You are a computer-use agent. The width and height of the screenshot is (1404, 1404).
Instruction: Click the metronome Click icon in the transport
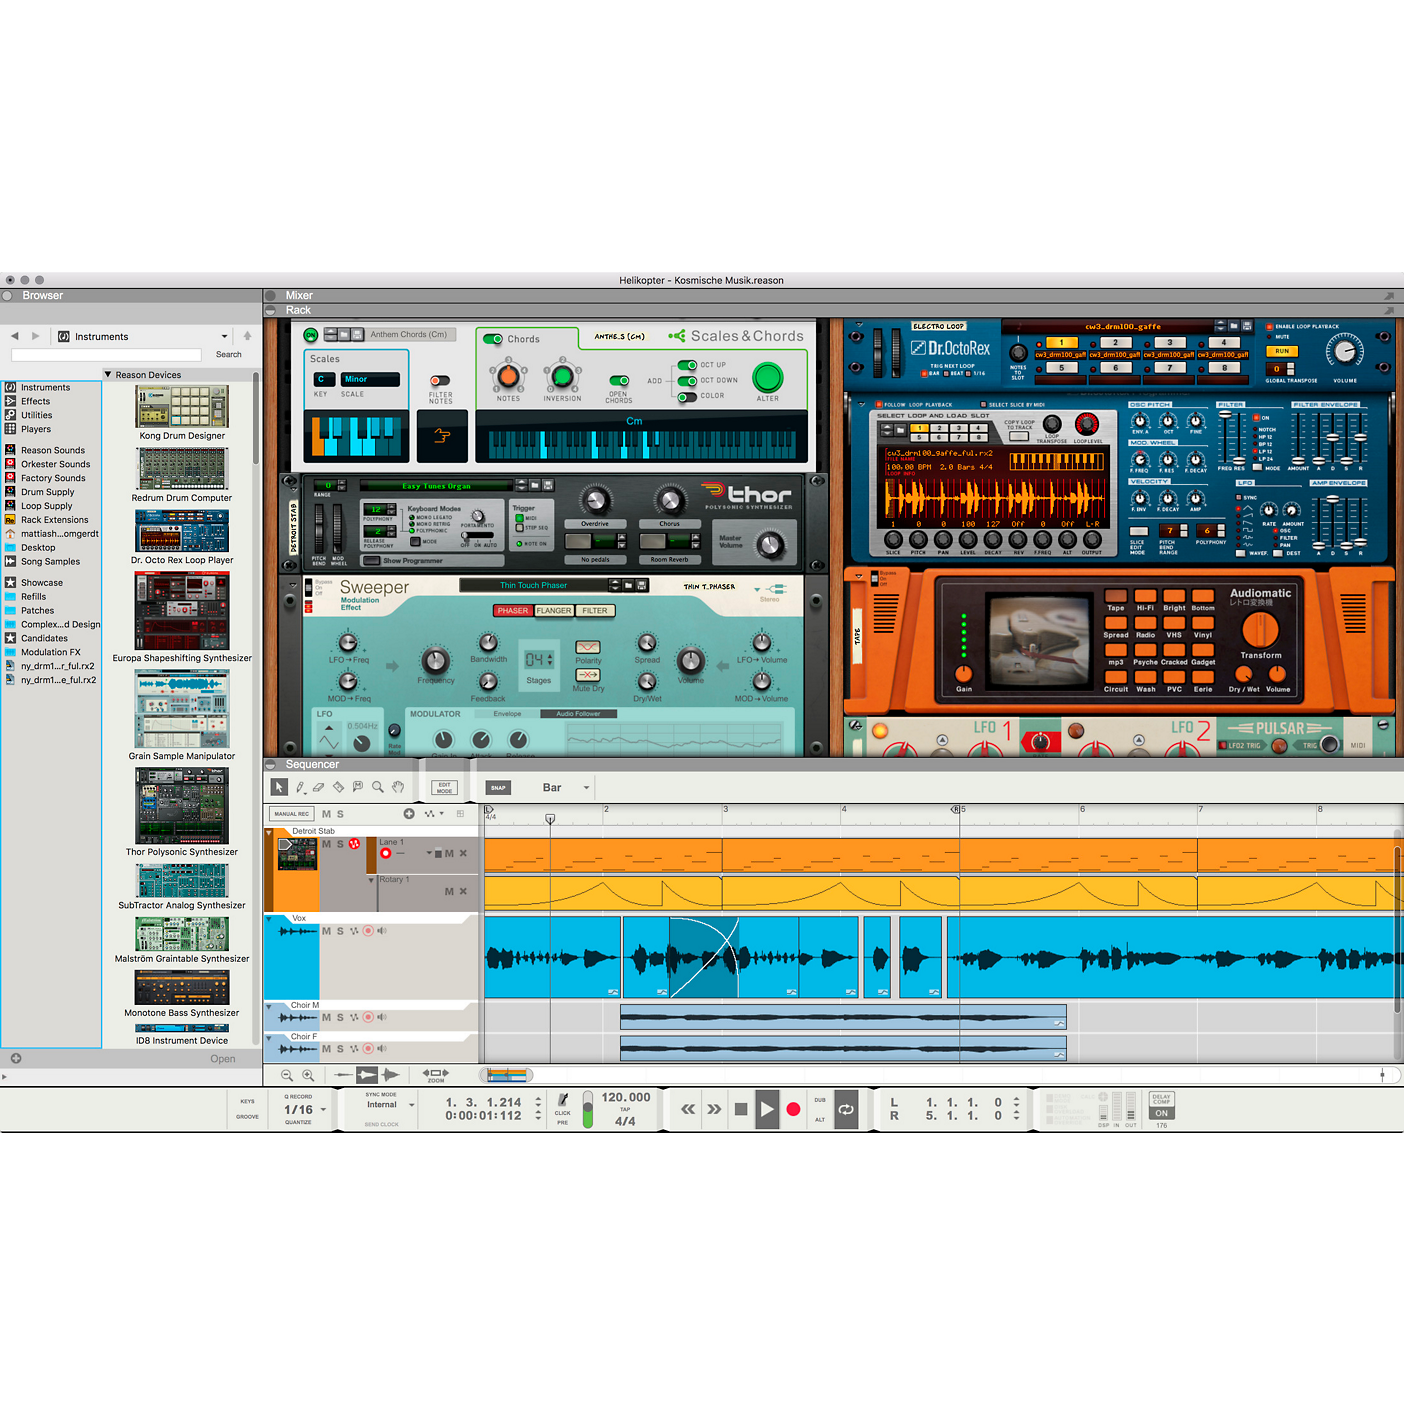point(563,1100)
